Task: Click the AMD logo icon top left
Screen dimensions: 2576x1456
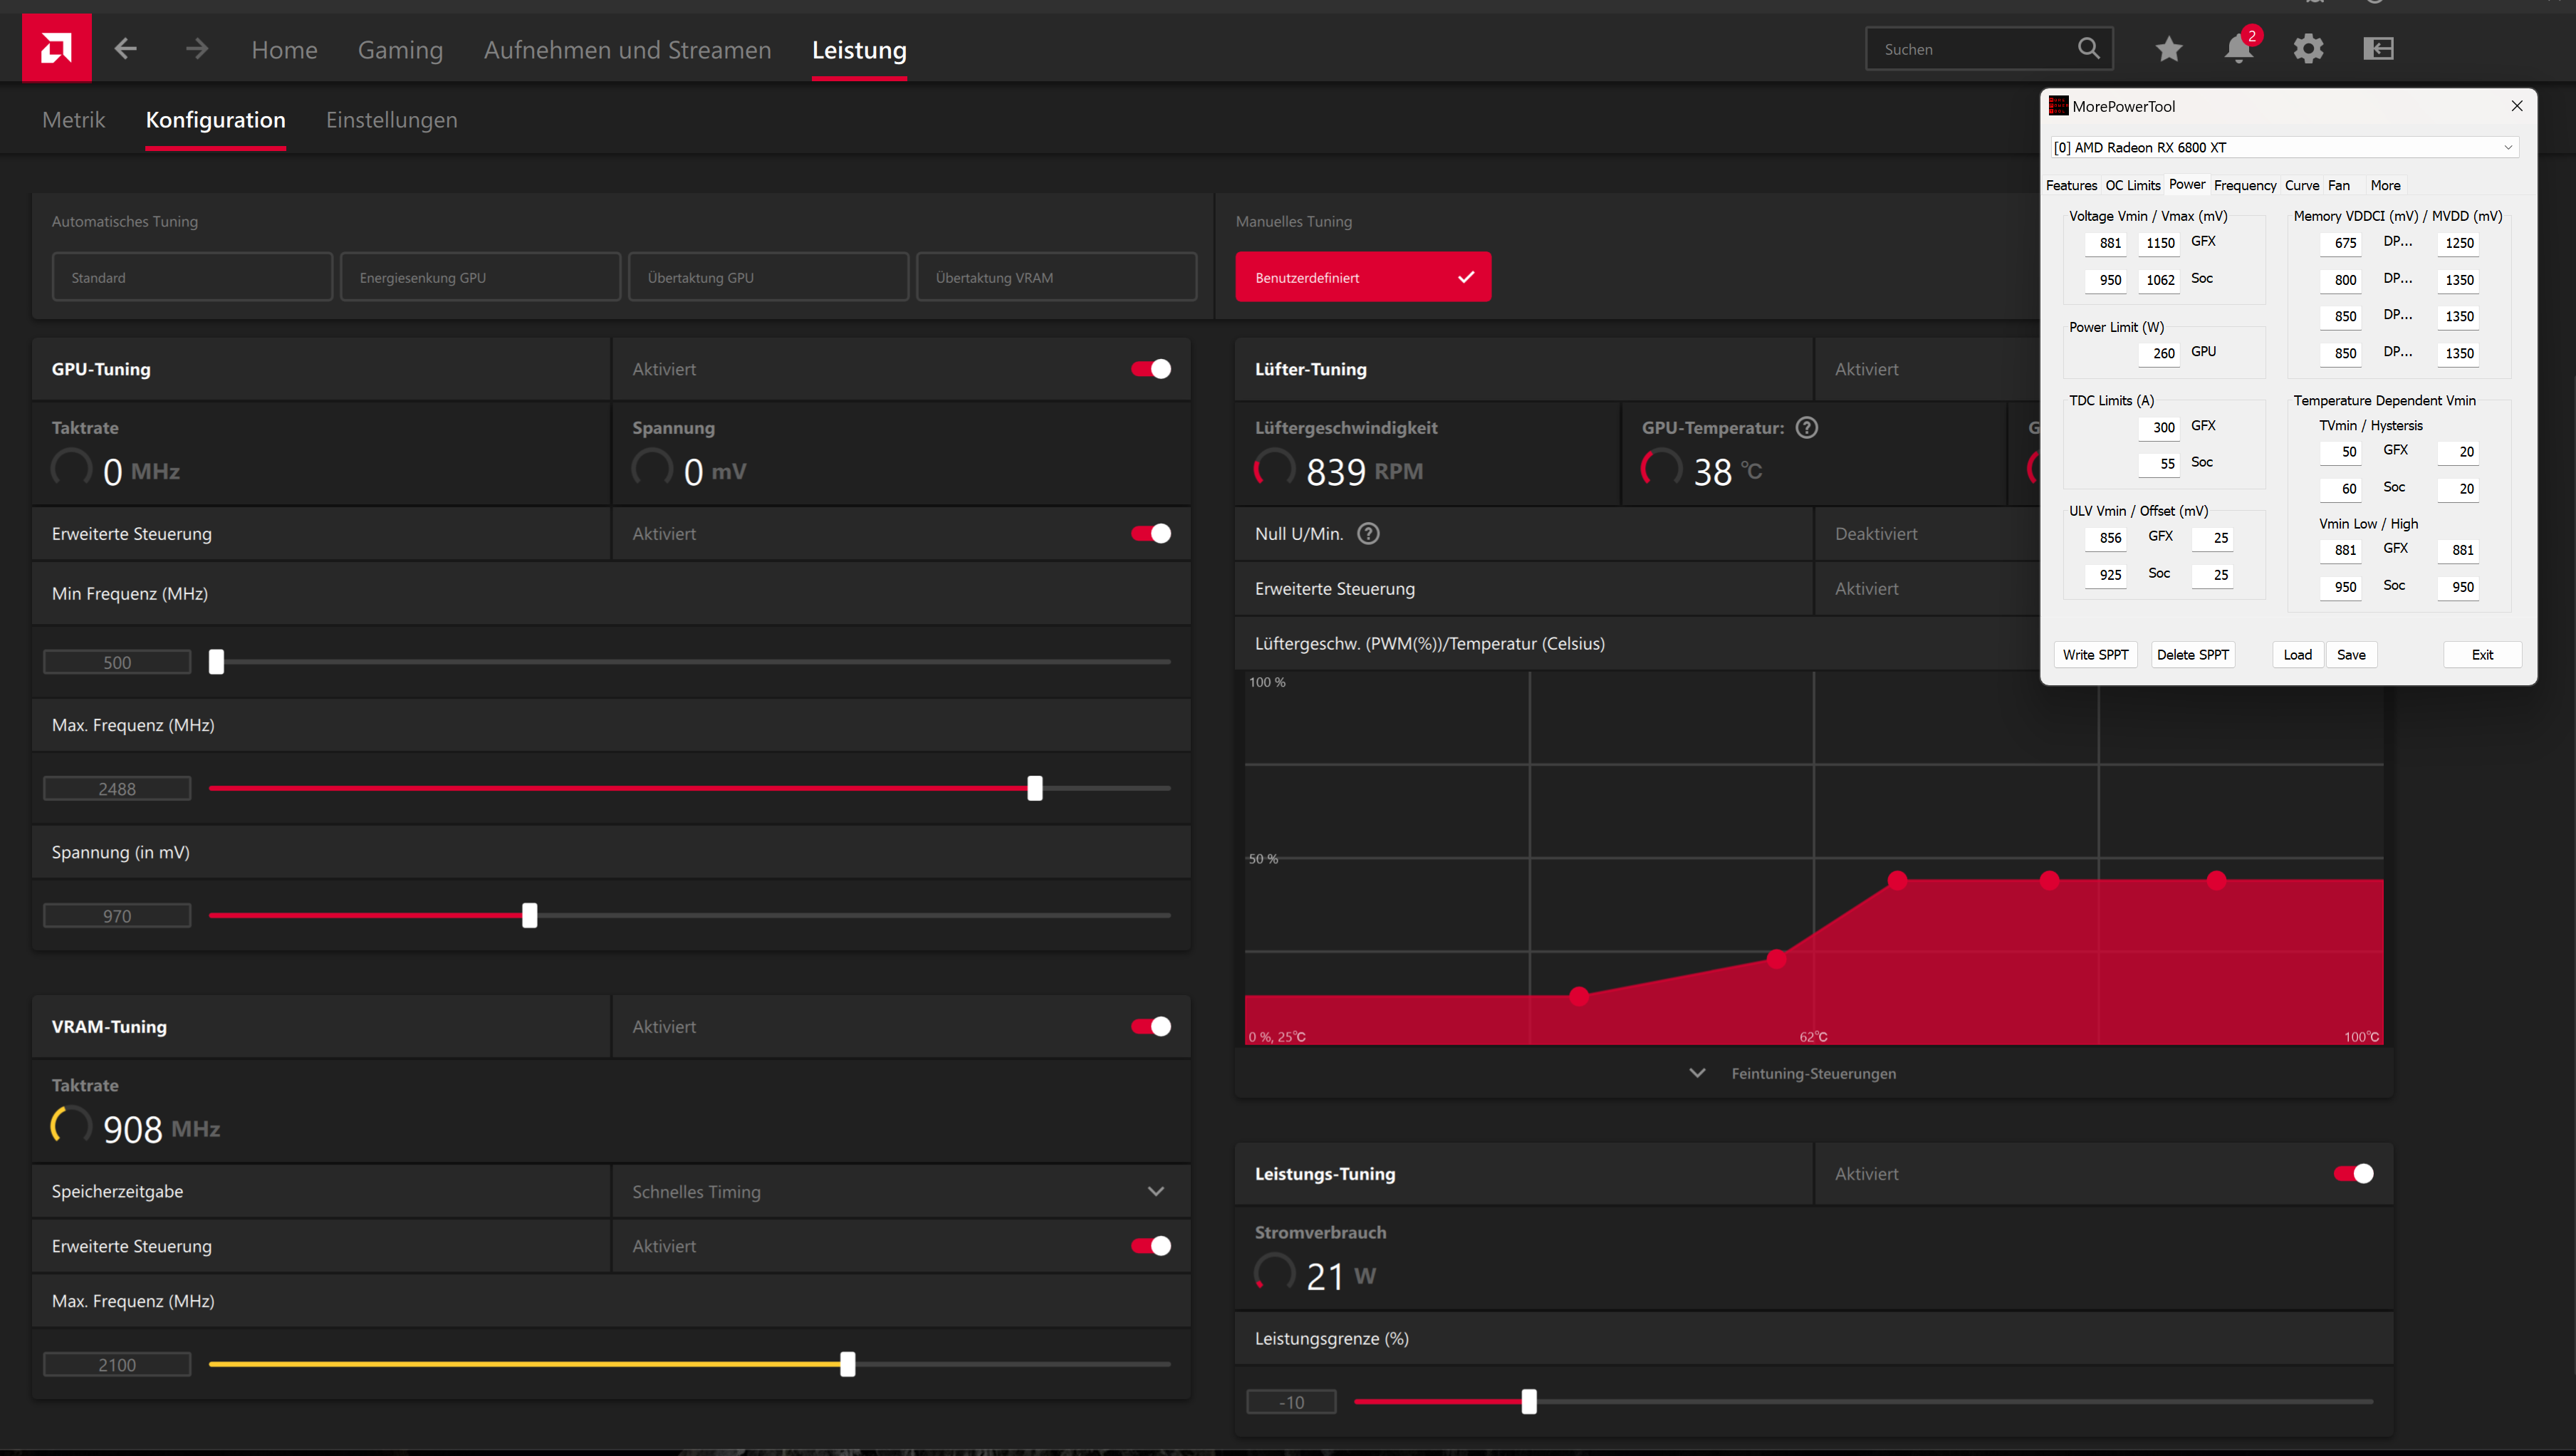Action: coord(56,47)
